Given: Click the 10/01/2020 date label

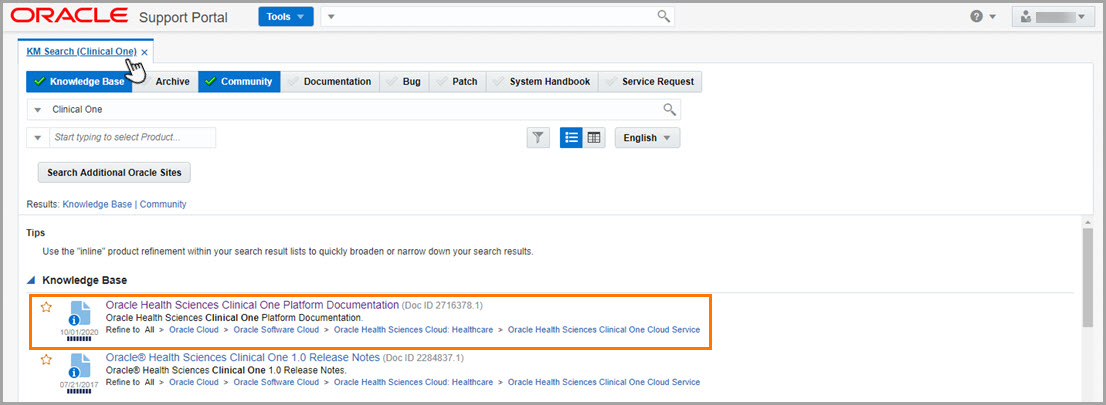Looking at the screenshot, I should [80, 332].
